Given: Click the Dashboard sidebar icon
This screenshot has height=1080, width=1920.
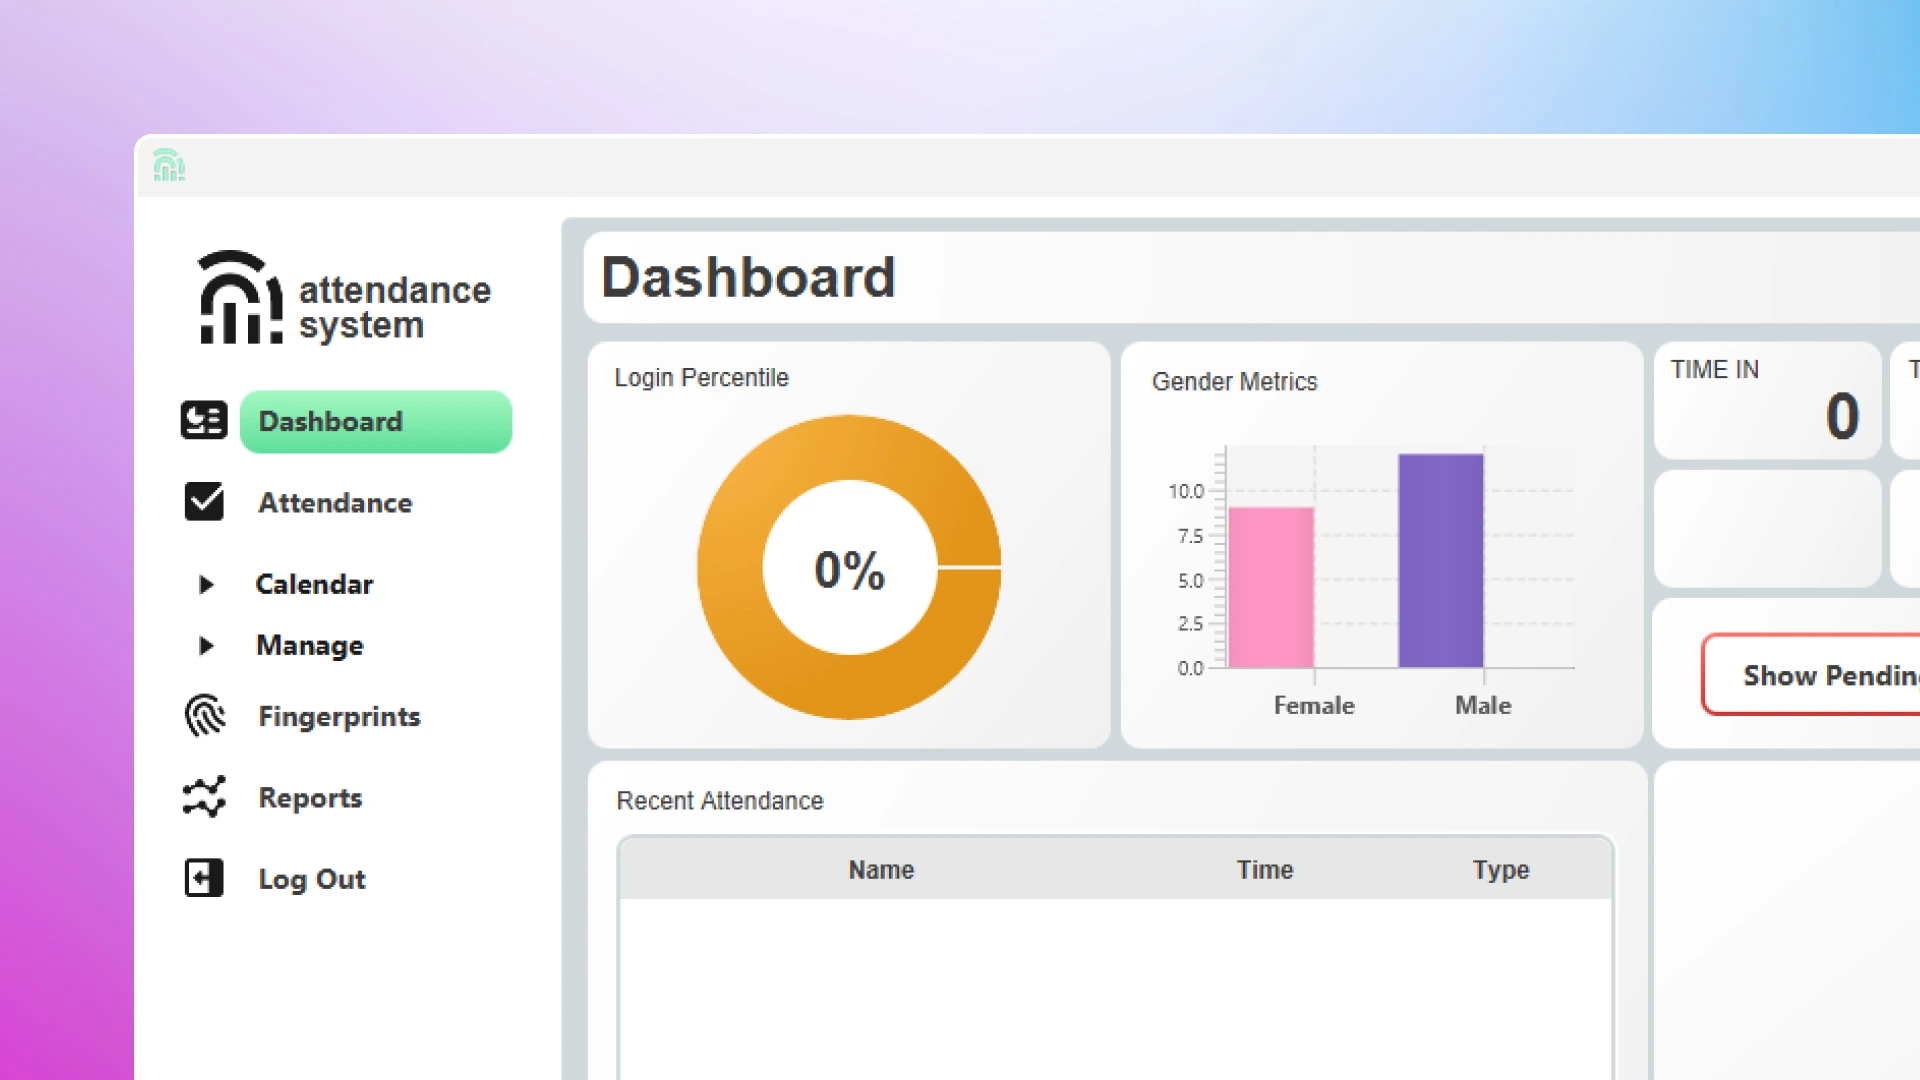Looking at the screenshot, I should tap(204, 421).
